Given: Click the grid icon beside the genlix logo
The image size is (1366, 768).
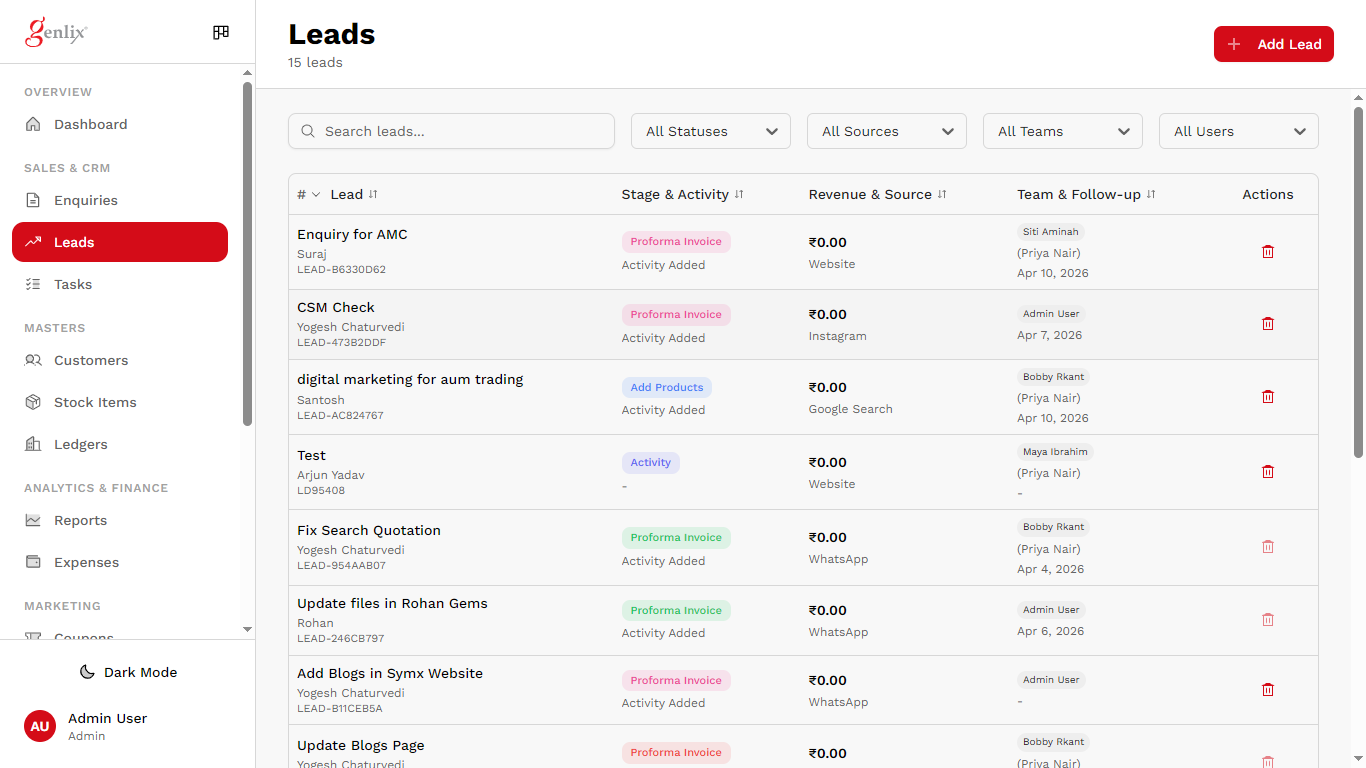Looking at the screenshot, I should point(220,32).
